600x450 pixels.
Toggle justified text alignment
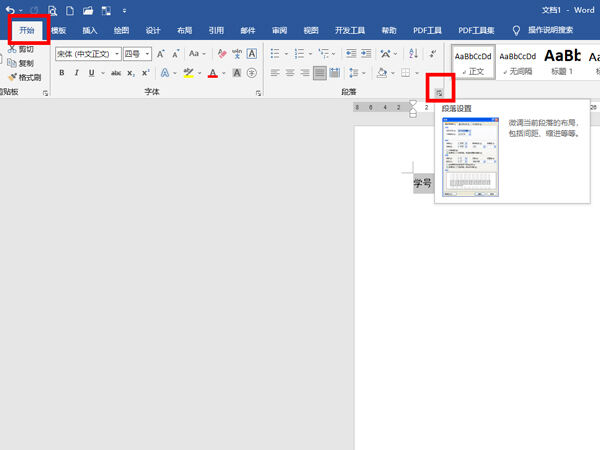[320, 73]
